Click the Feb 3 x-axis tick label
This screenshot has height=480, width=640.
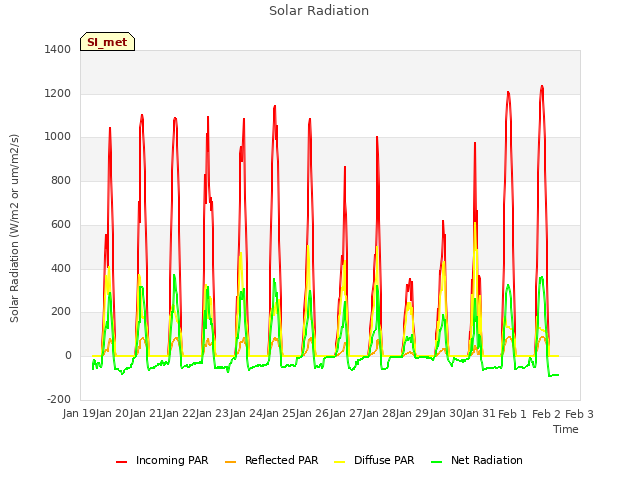click(x=579, y=414)
